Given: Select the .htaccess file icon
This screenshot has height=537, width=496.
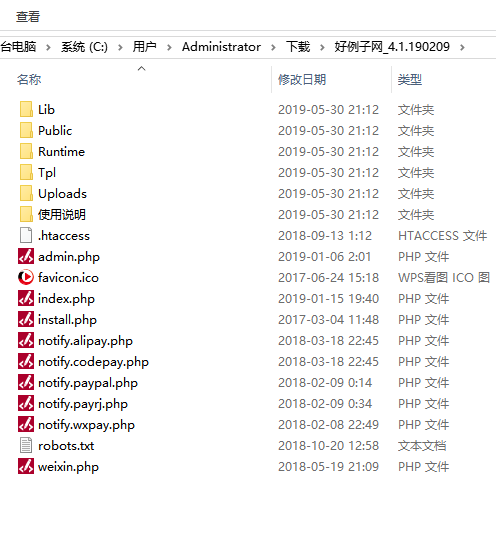Looking at the screenshot, I should tap(26, 235).
